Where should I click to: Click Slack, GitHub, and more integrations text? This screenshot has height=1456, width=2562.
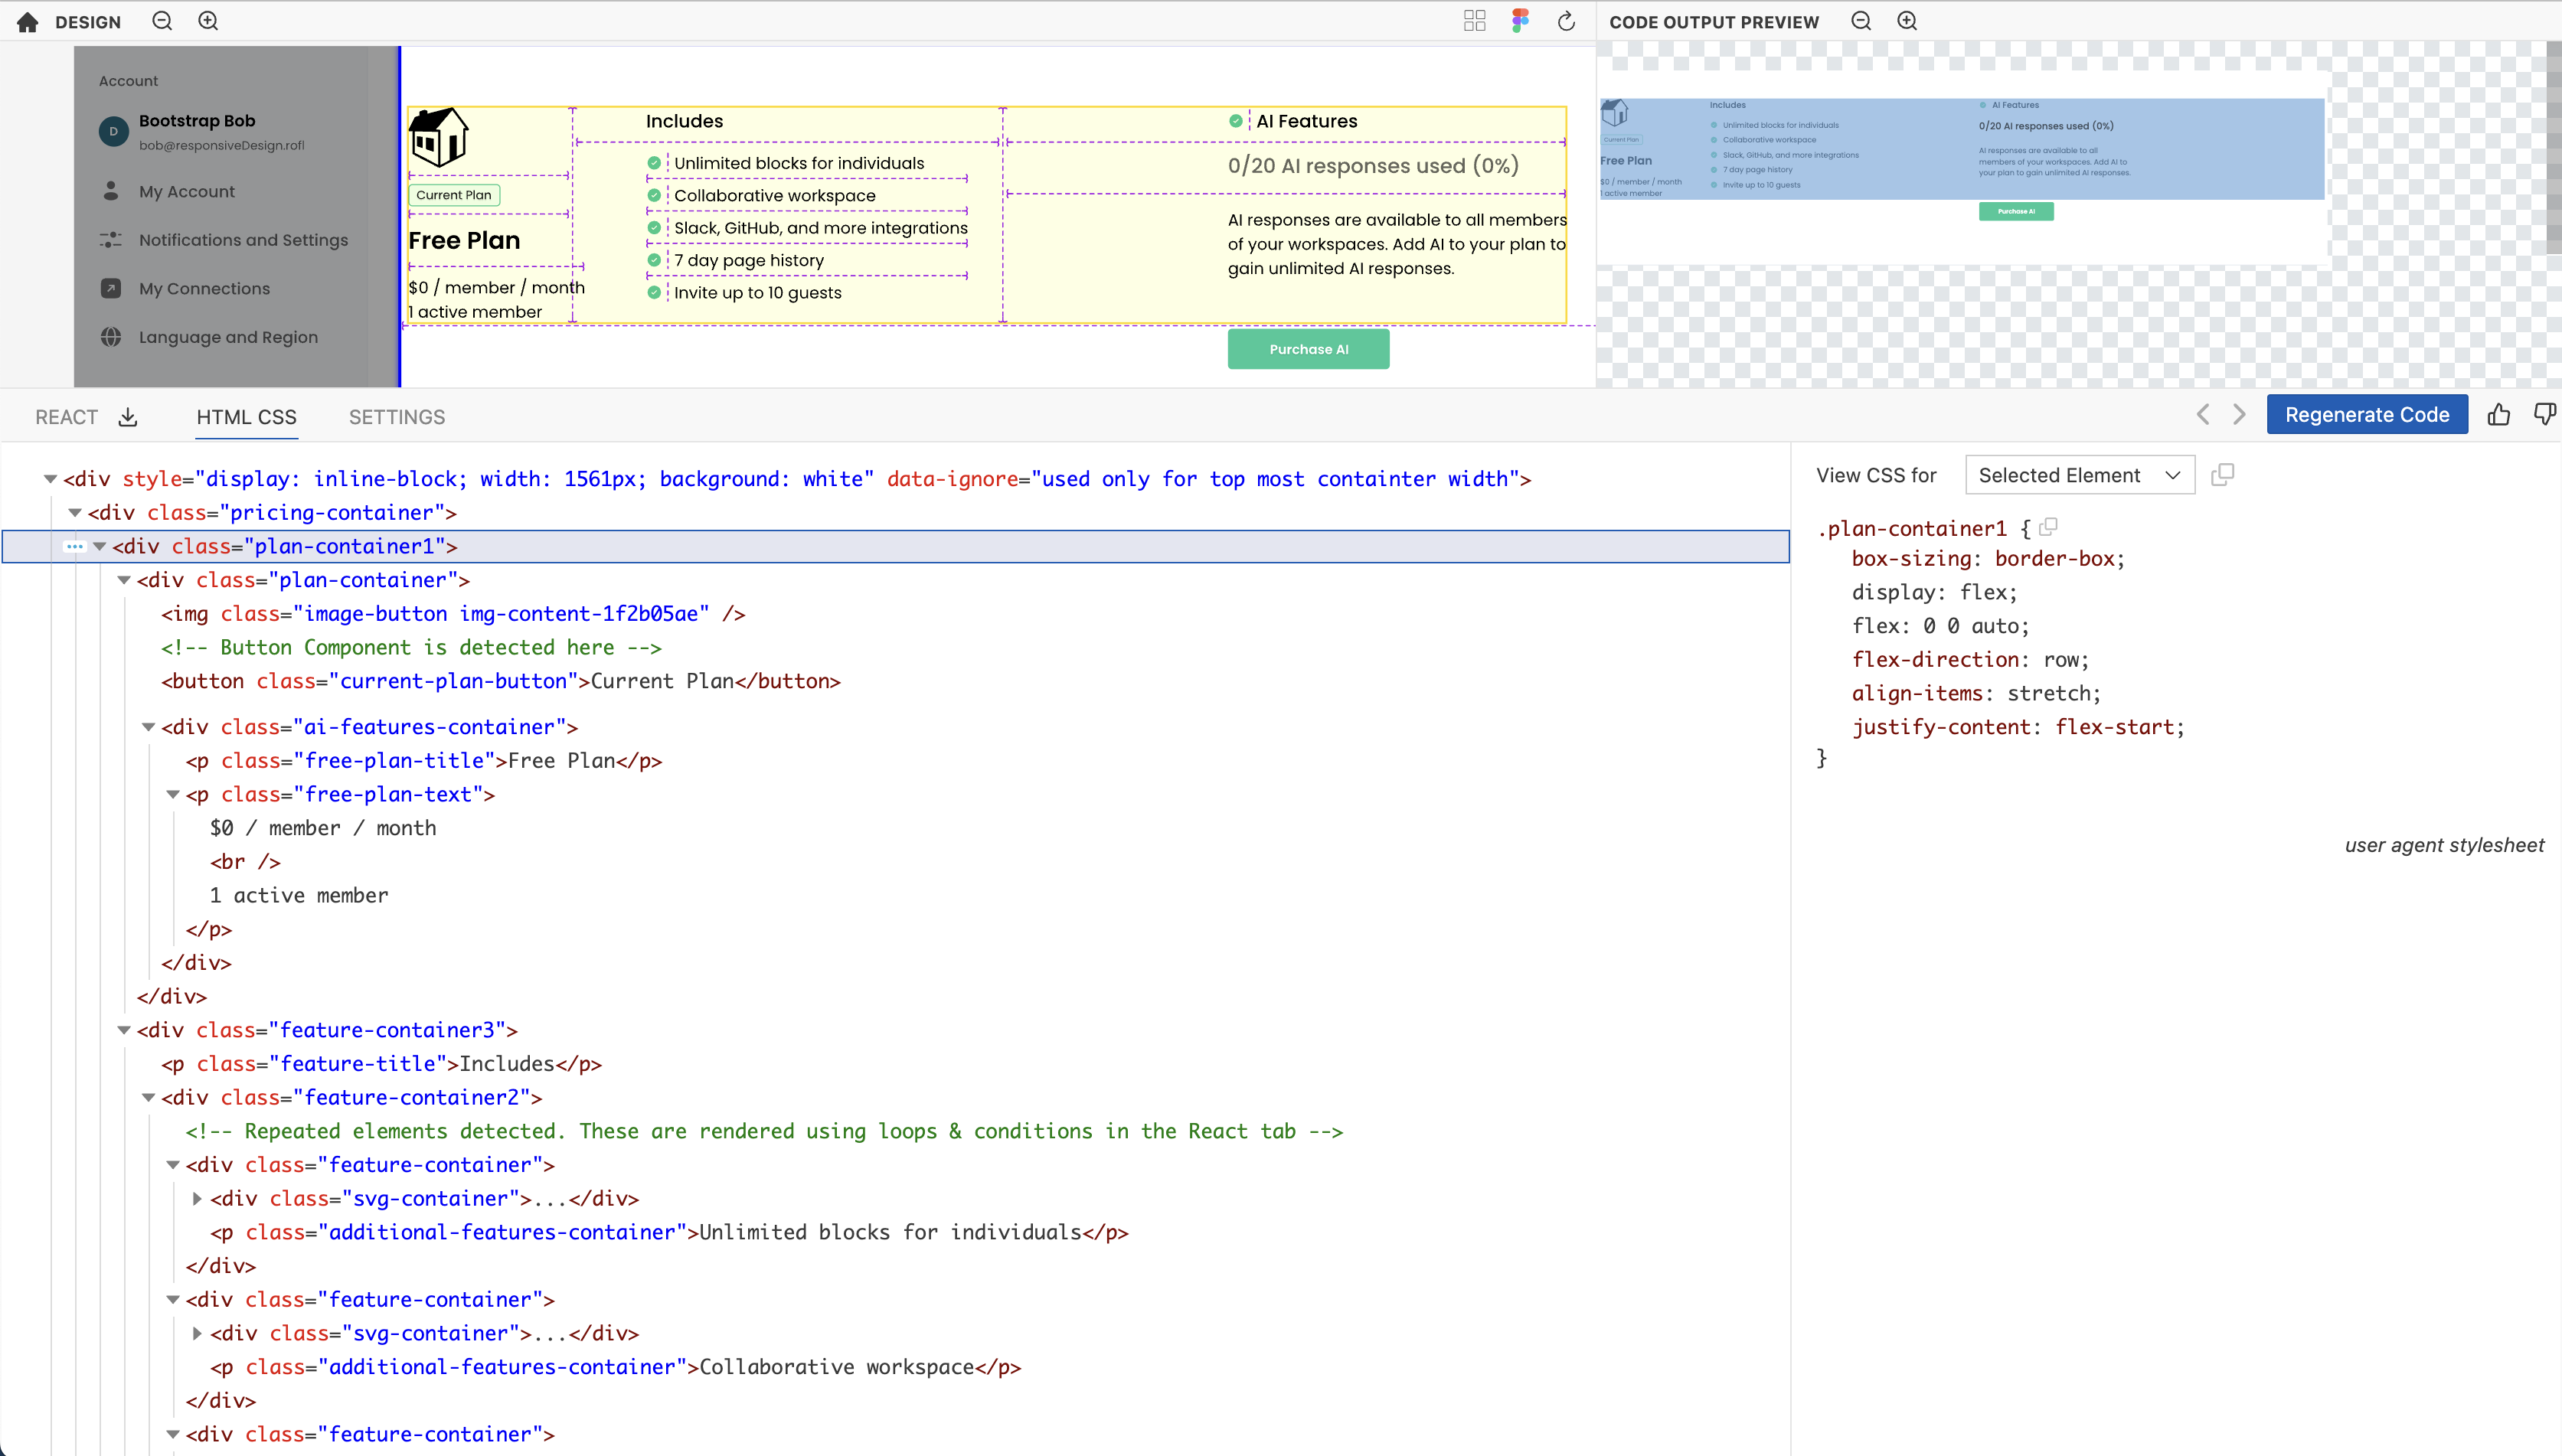click(821, 228)
